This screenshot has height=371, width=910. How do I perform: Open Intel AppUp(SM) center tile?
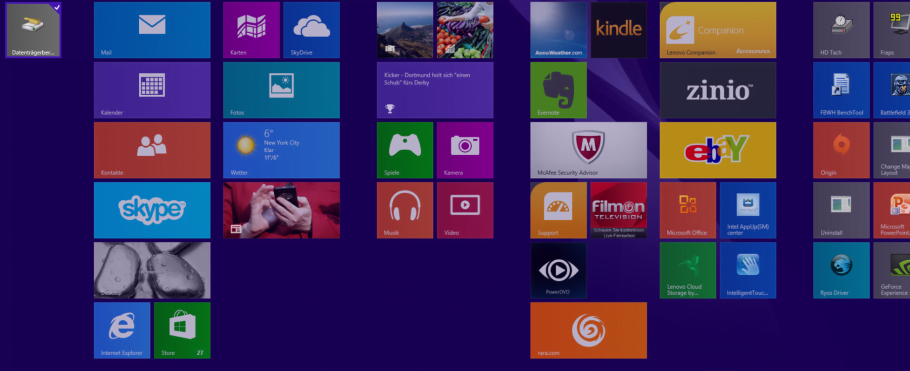click(748, 210)
